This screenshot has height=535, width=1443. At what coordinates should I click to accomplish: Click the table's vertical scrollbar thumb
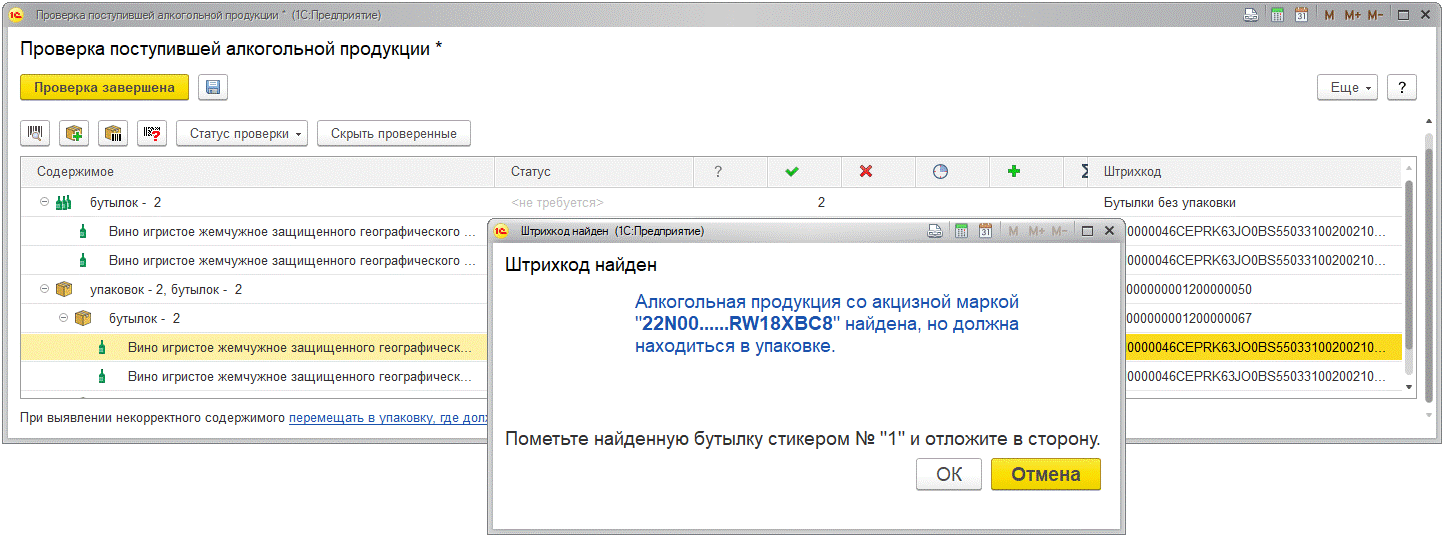pos(1410,264)
